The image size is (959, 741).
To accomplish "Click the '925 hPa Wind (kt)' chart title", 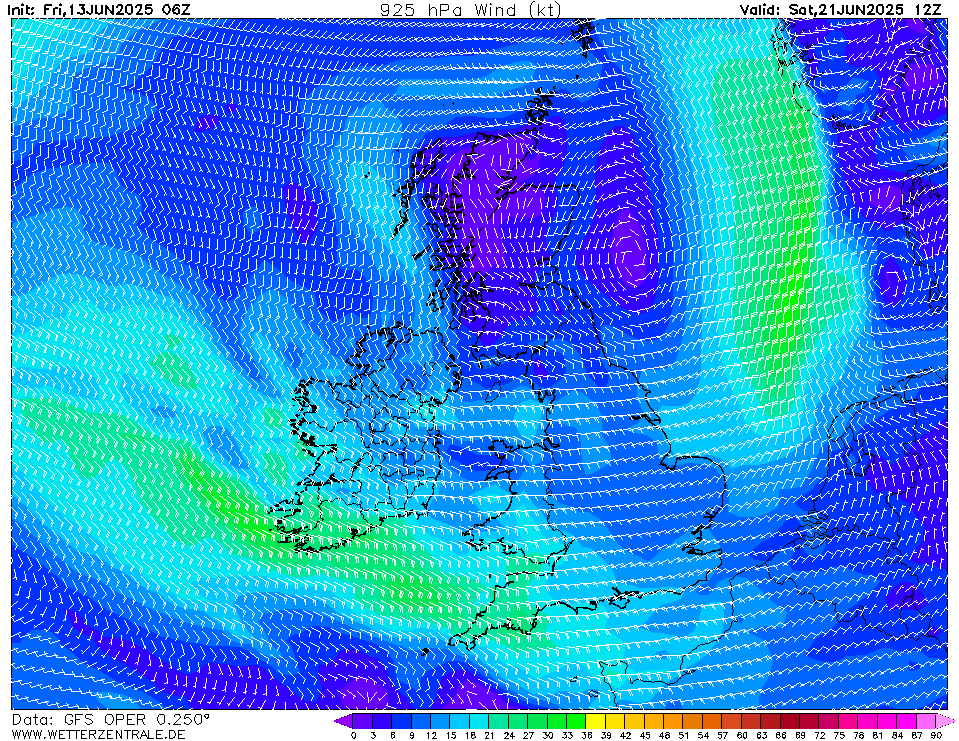I will [470, 10].
